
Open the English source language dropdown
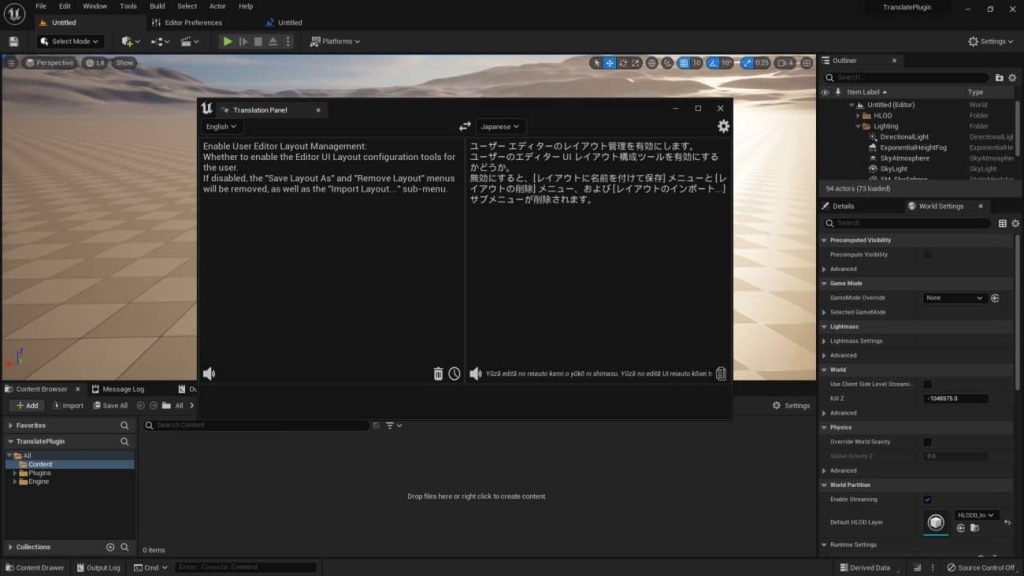221,127
